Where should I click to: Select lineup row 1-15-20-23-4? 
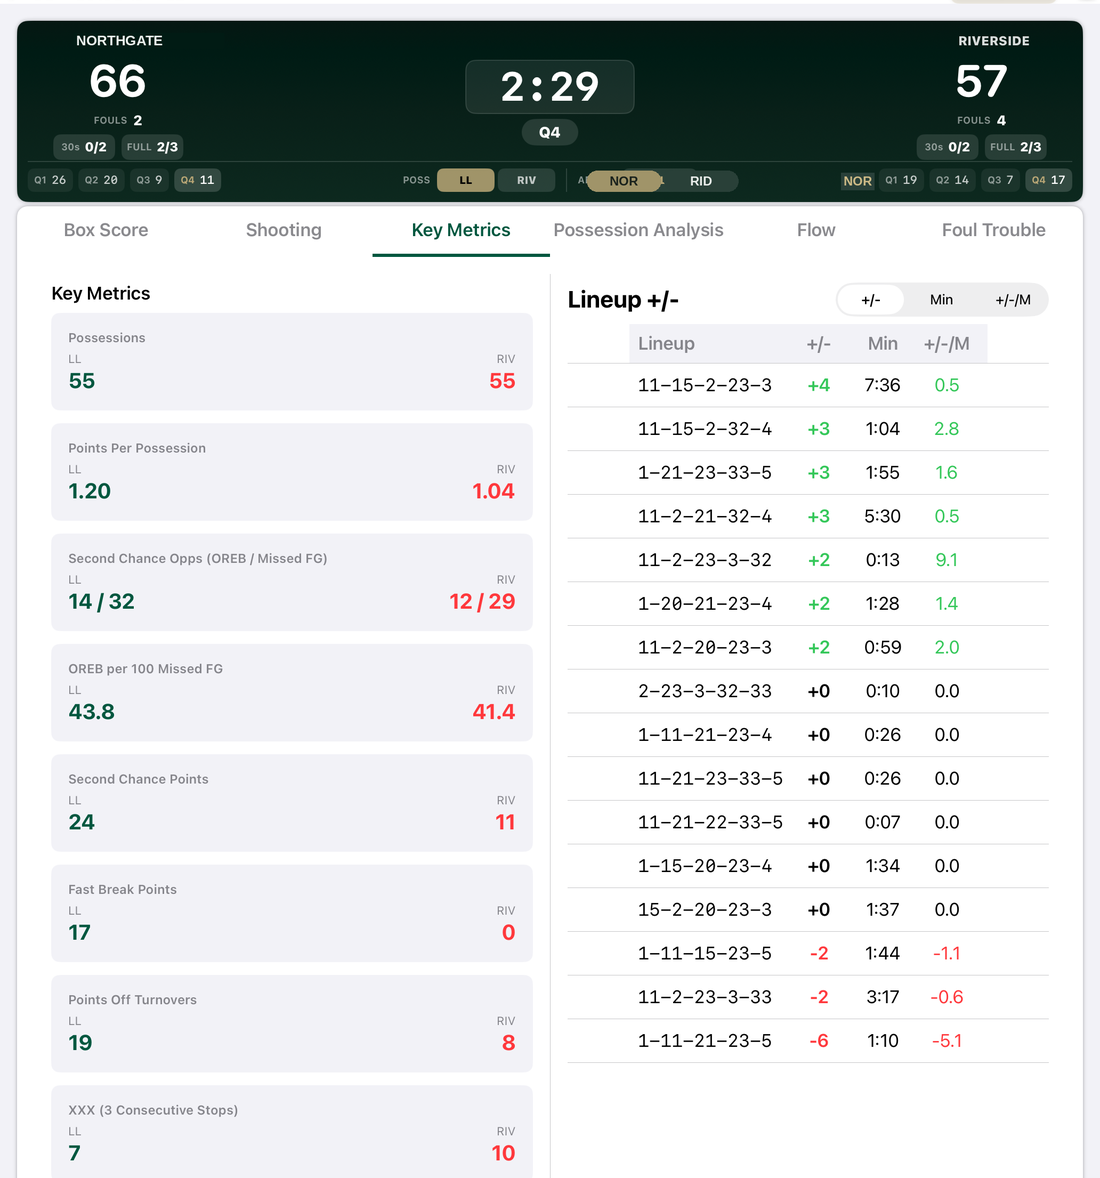coord(808,865)
